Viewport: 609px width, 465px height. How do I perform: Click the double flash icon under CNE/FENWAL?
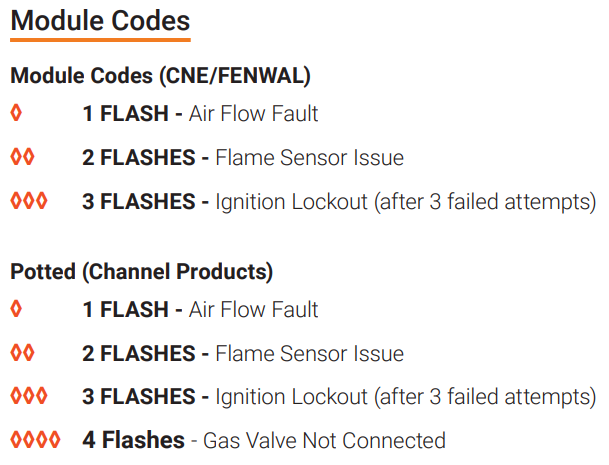(x=22, y=157)
